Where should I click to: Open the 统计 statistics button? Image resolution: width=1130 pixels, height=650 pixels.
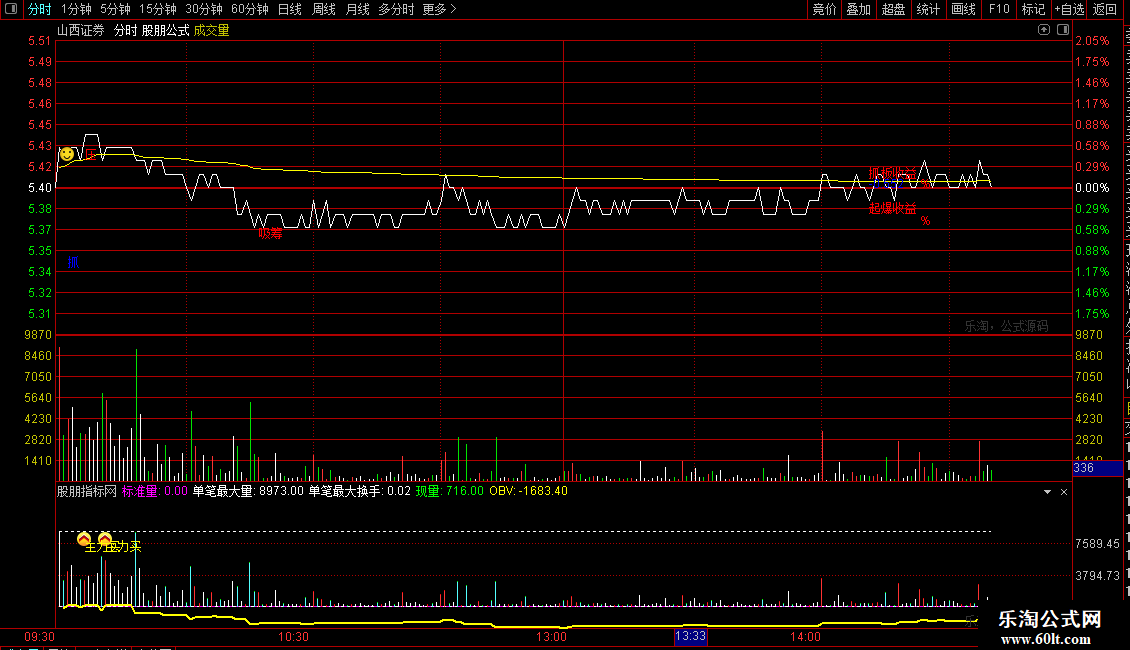point(927,9)
